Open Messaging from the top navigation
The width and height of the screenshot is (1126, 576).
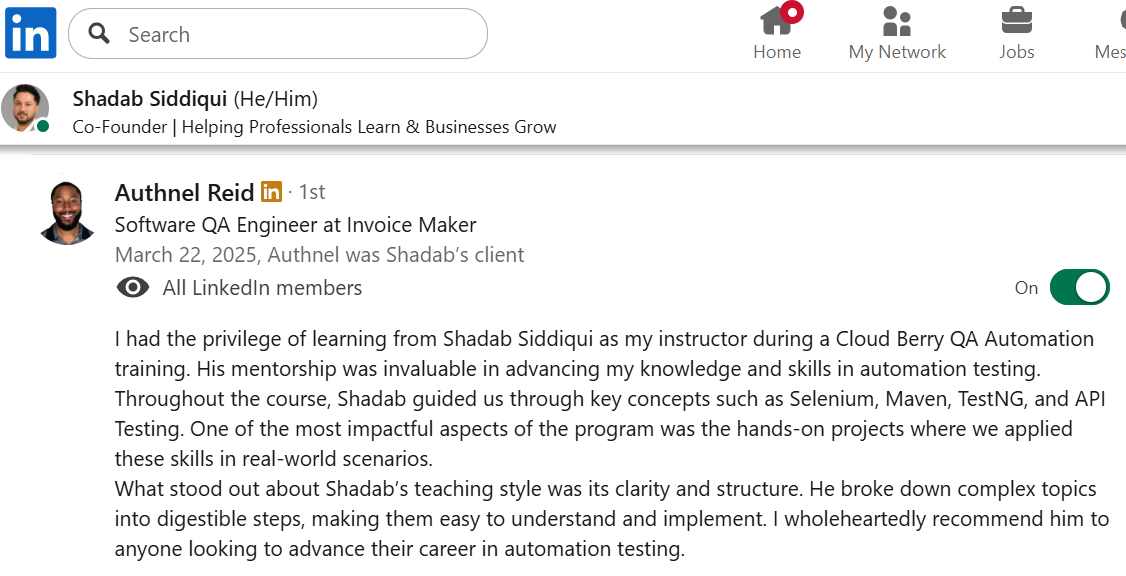[x=1110, y=34]
